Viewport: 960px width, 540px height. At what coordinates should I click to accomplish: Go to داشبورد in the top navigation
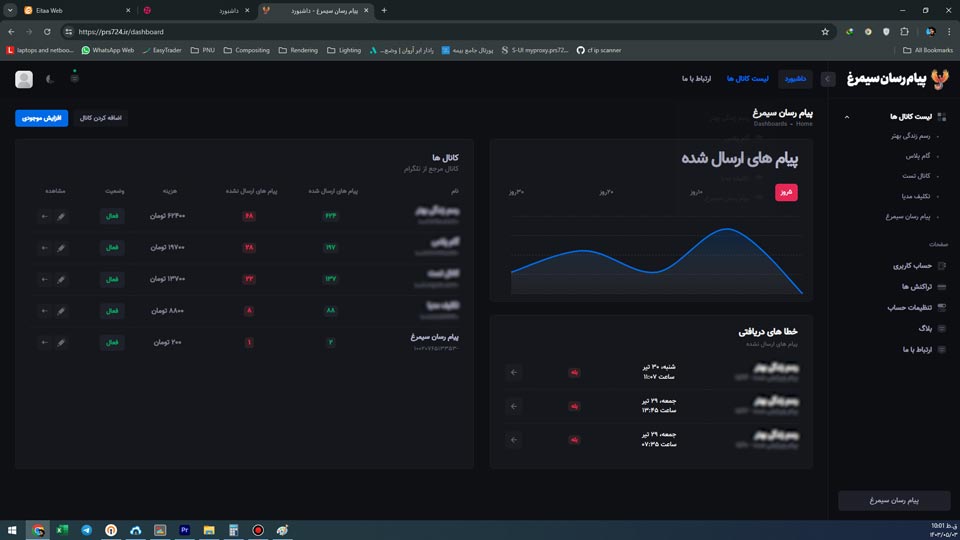tap(795, 79)
